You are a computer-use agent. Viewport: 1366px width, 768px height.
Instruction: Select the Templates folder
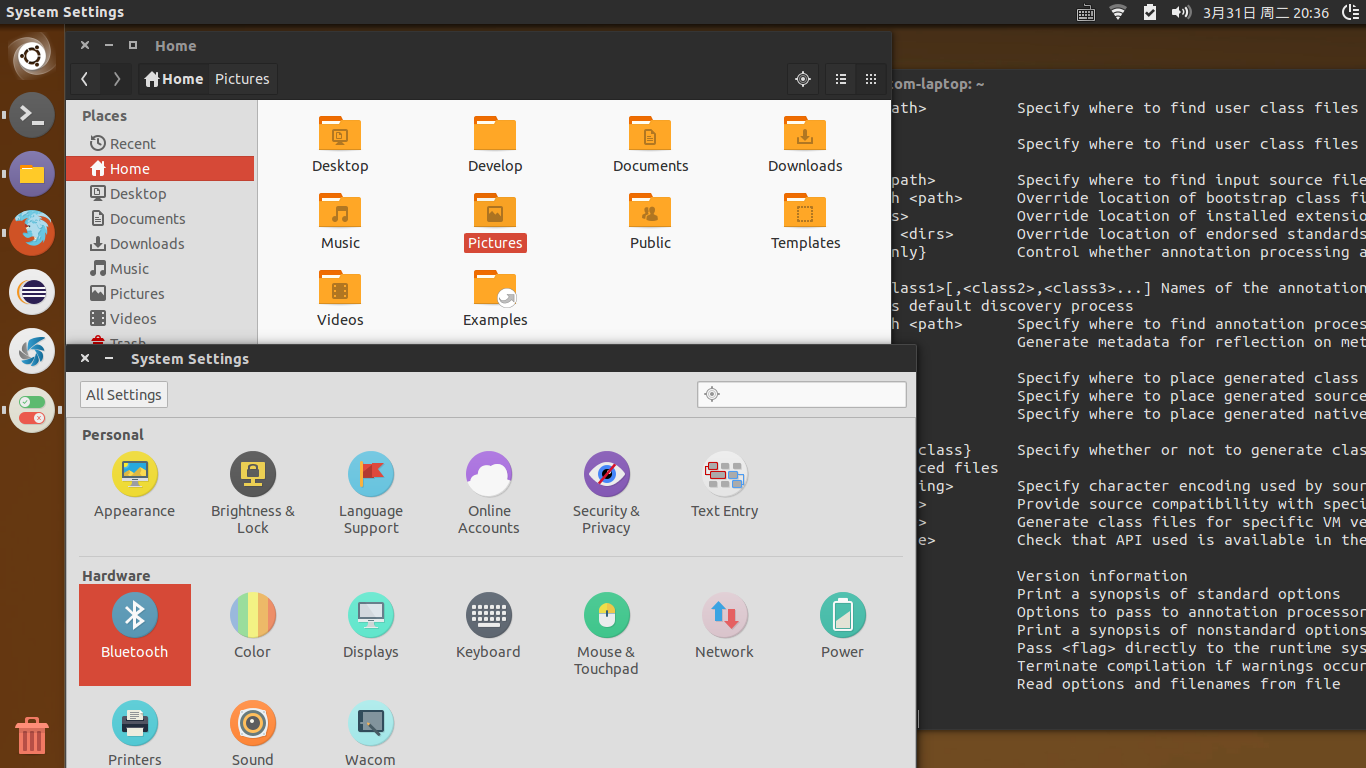pos(805,221)
